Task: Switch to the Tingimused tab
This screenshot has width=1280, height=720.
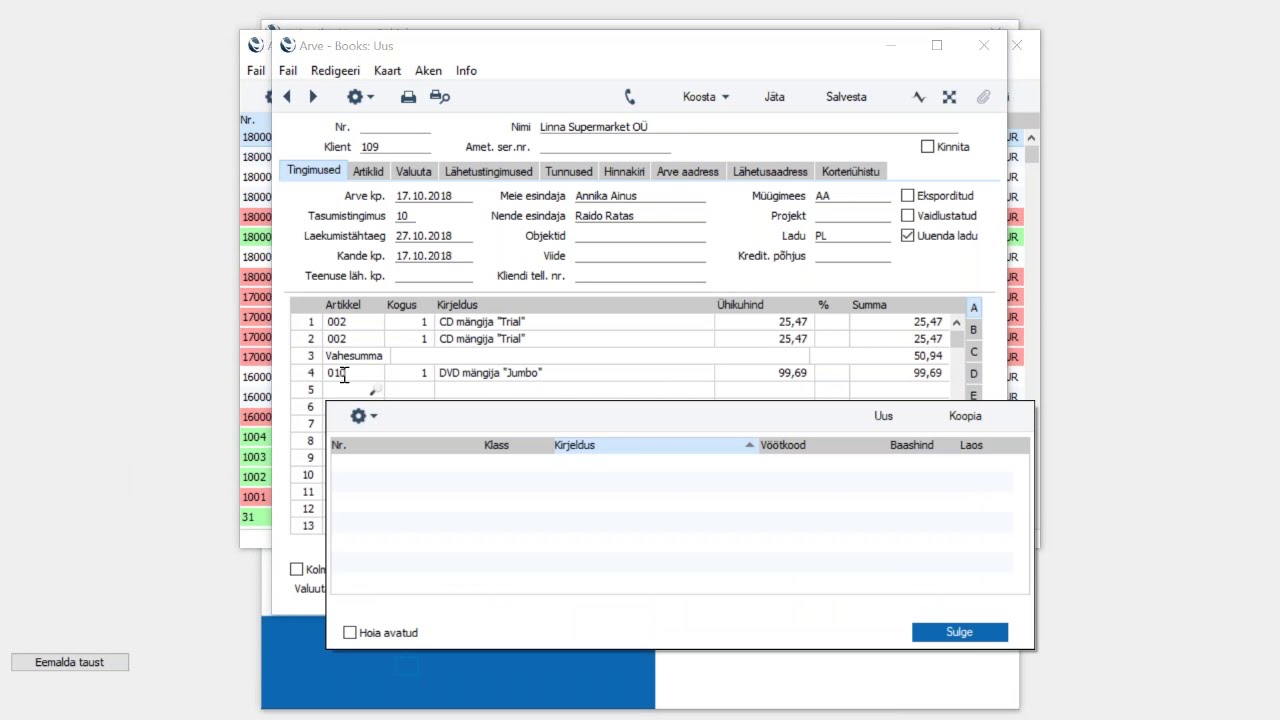Action: coord(314,170)
